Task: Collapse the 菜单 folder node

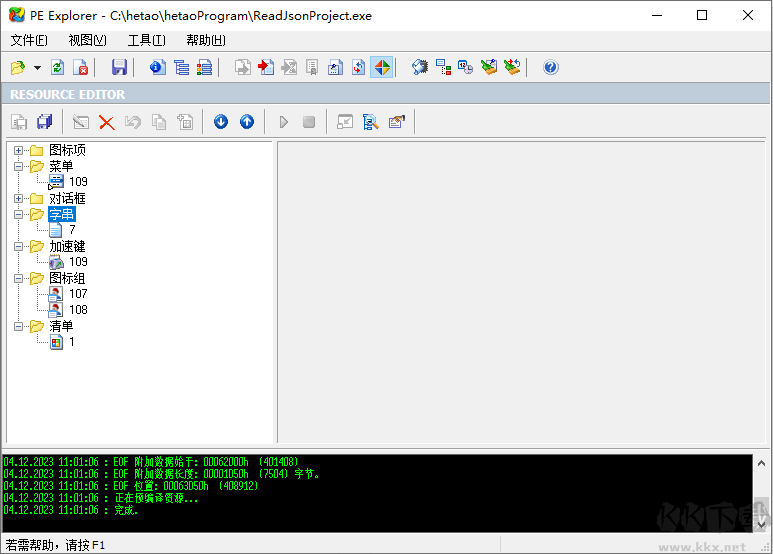Action: pos(19,166)
